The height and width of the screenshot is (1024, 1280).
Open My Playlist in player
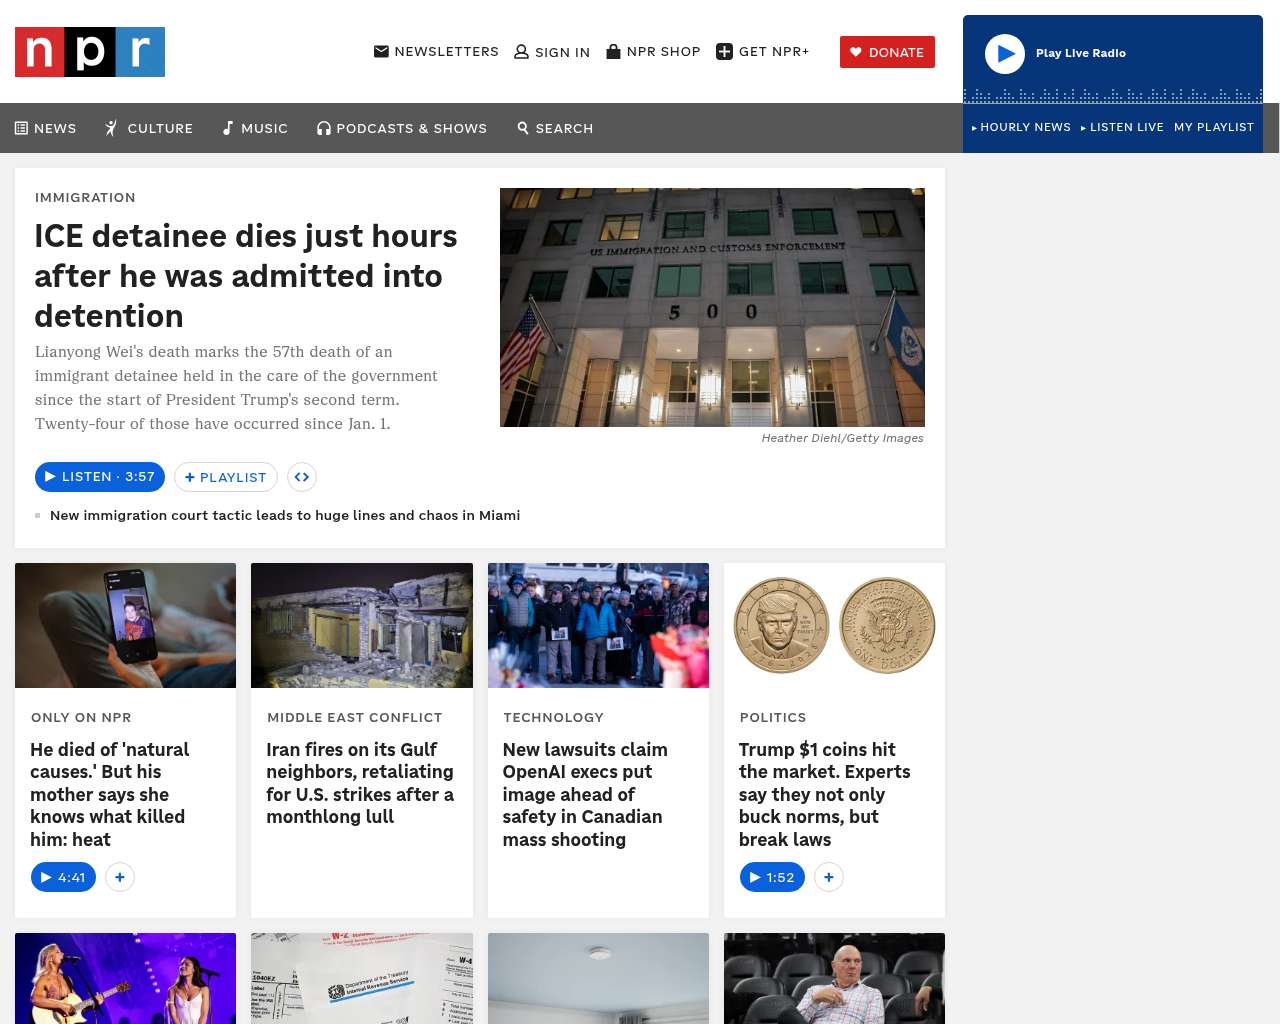click(1214, 127)
